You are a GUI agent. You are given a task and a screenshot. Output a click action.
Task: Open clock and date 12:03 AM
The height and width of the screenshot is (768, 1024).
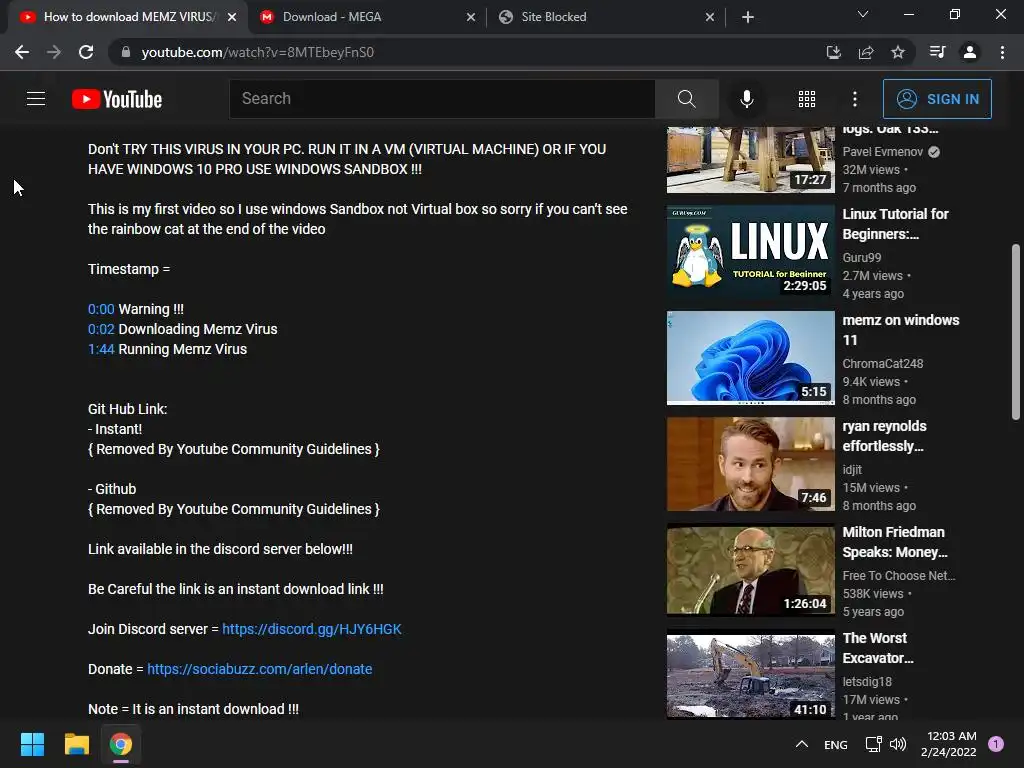[948, 744]
